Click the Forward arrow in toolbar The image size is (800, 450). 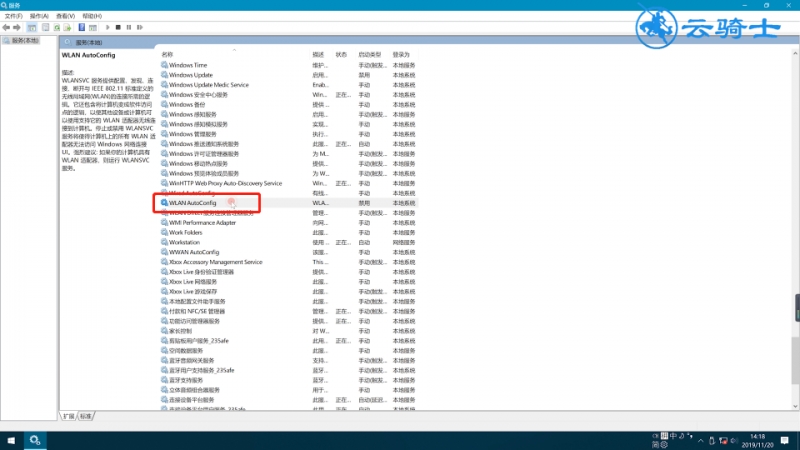tap(16, 28)
